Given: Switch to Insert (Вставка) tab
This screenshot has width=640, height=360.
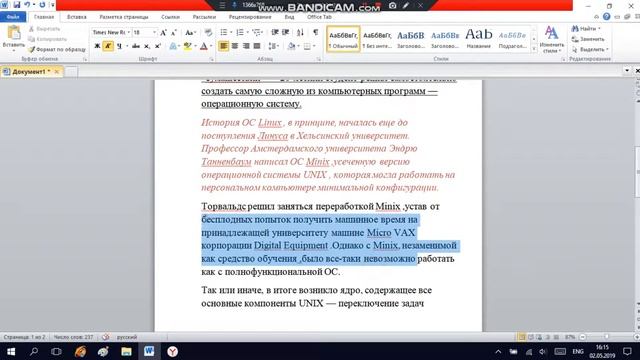Looking at the screenshot, I should tap(77, 17).
